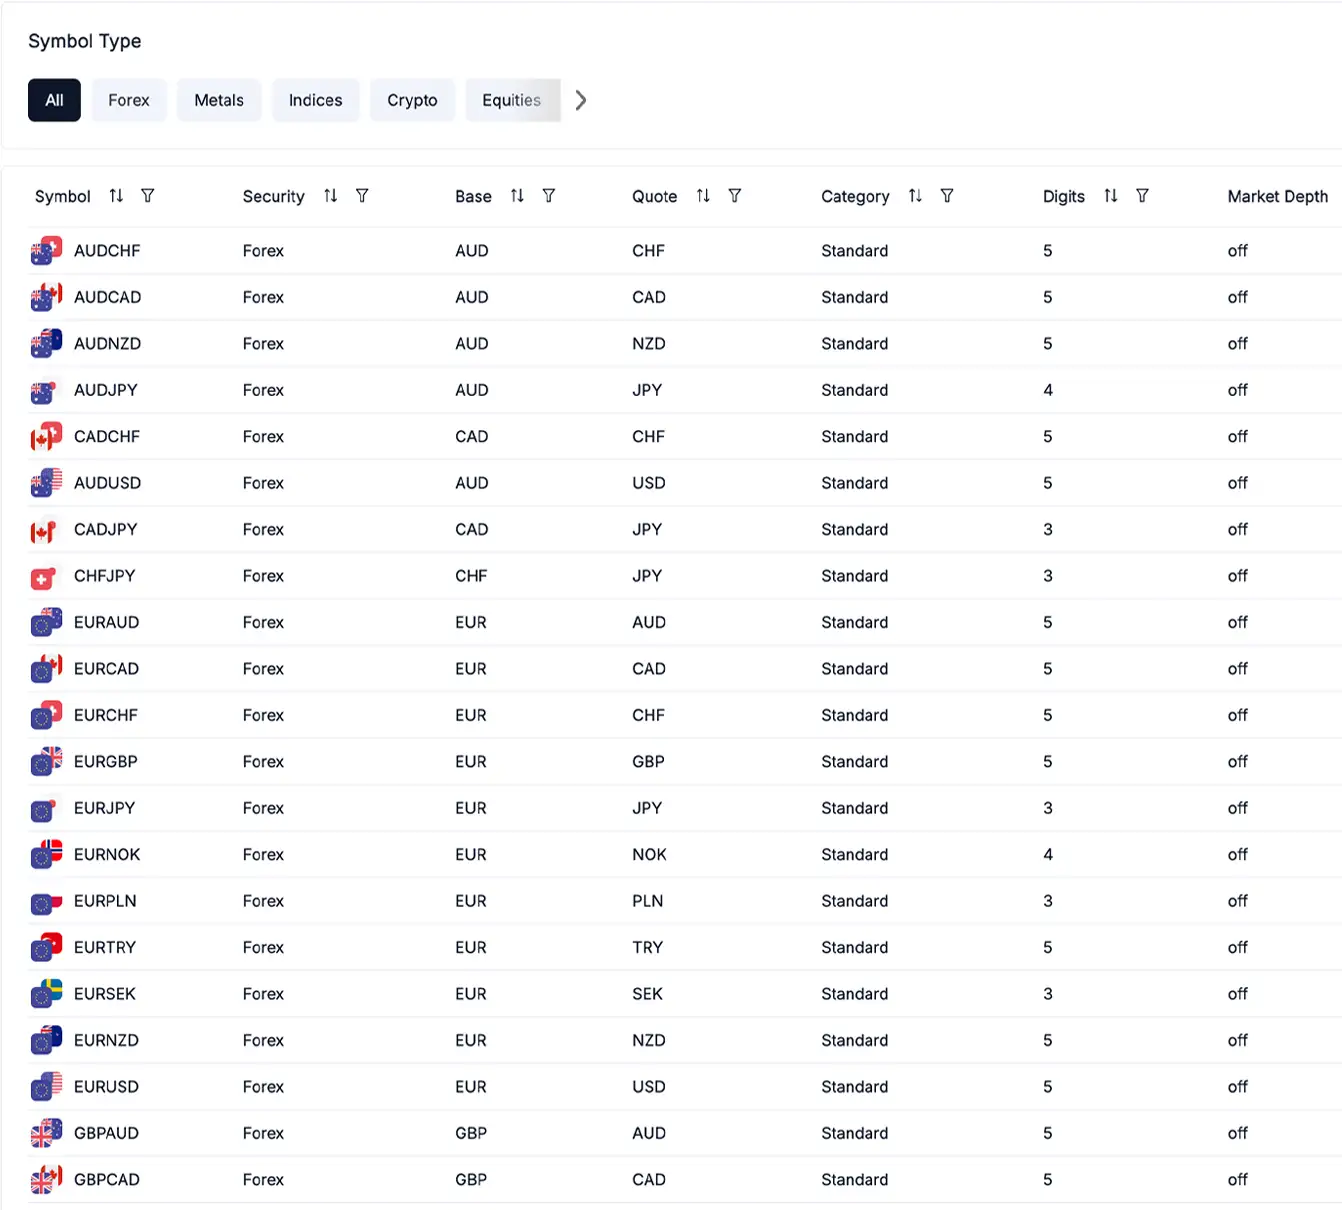Click the Category column filter funnel
Image resolution: width=1342 pixels, height=1210 pixels.
click(x=947, y=196)
